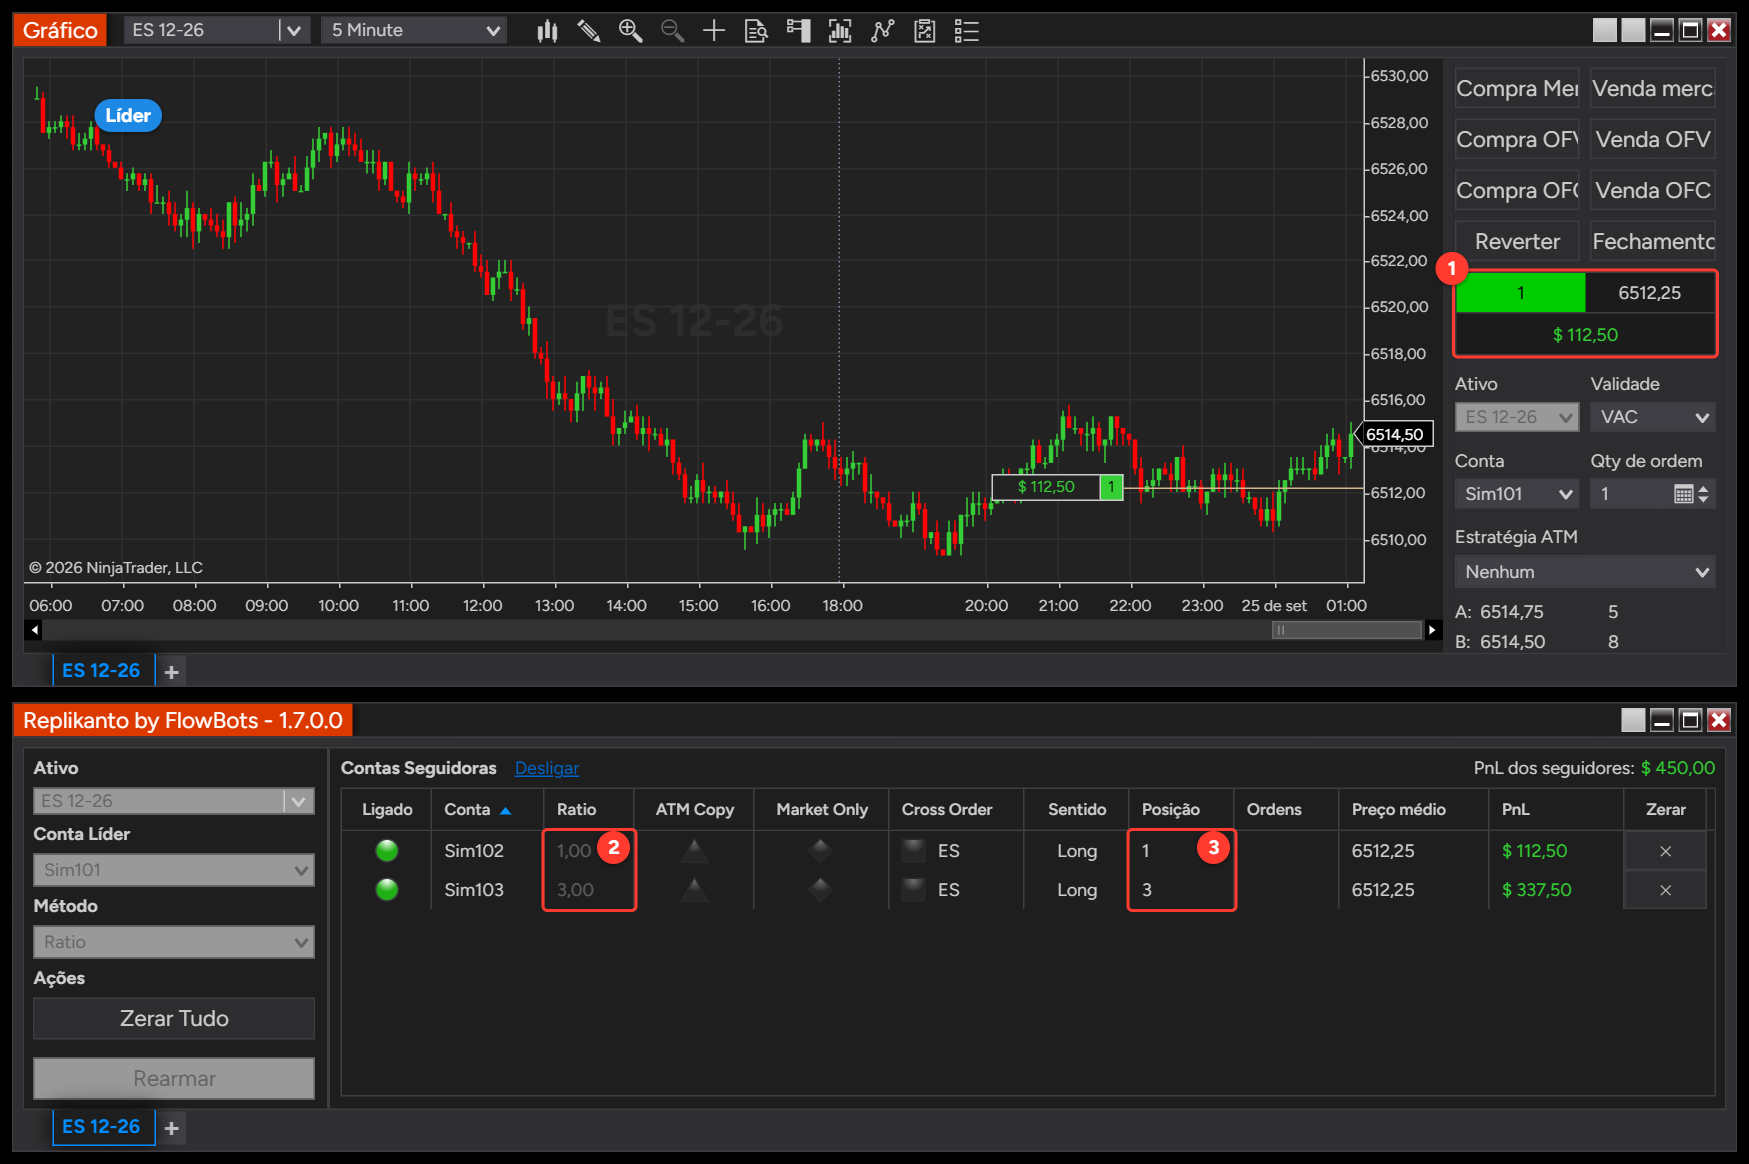Open the order quantity keypad icon
The height and width of the screenshot is (1164, 1749).
(x=1684, y=494)
